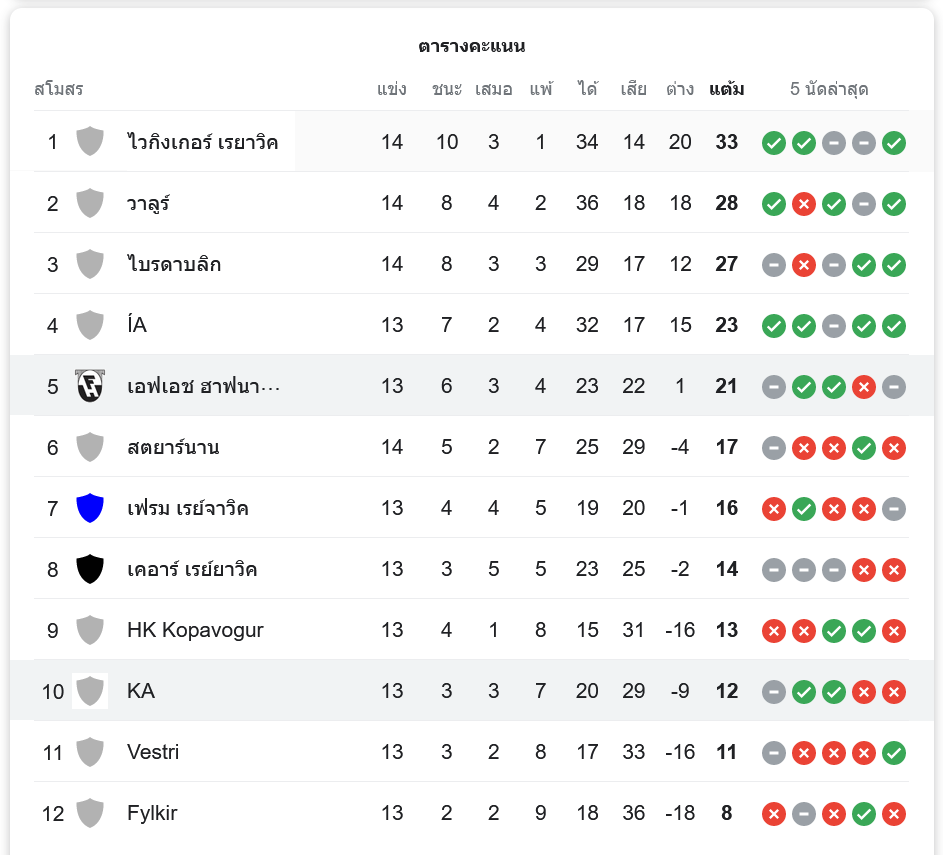Click the red loss icon in ไบรดาบลิก row
943x855 pixels.
point(803,265)
